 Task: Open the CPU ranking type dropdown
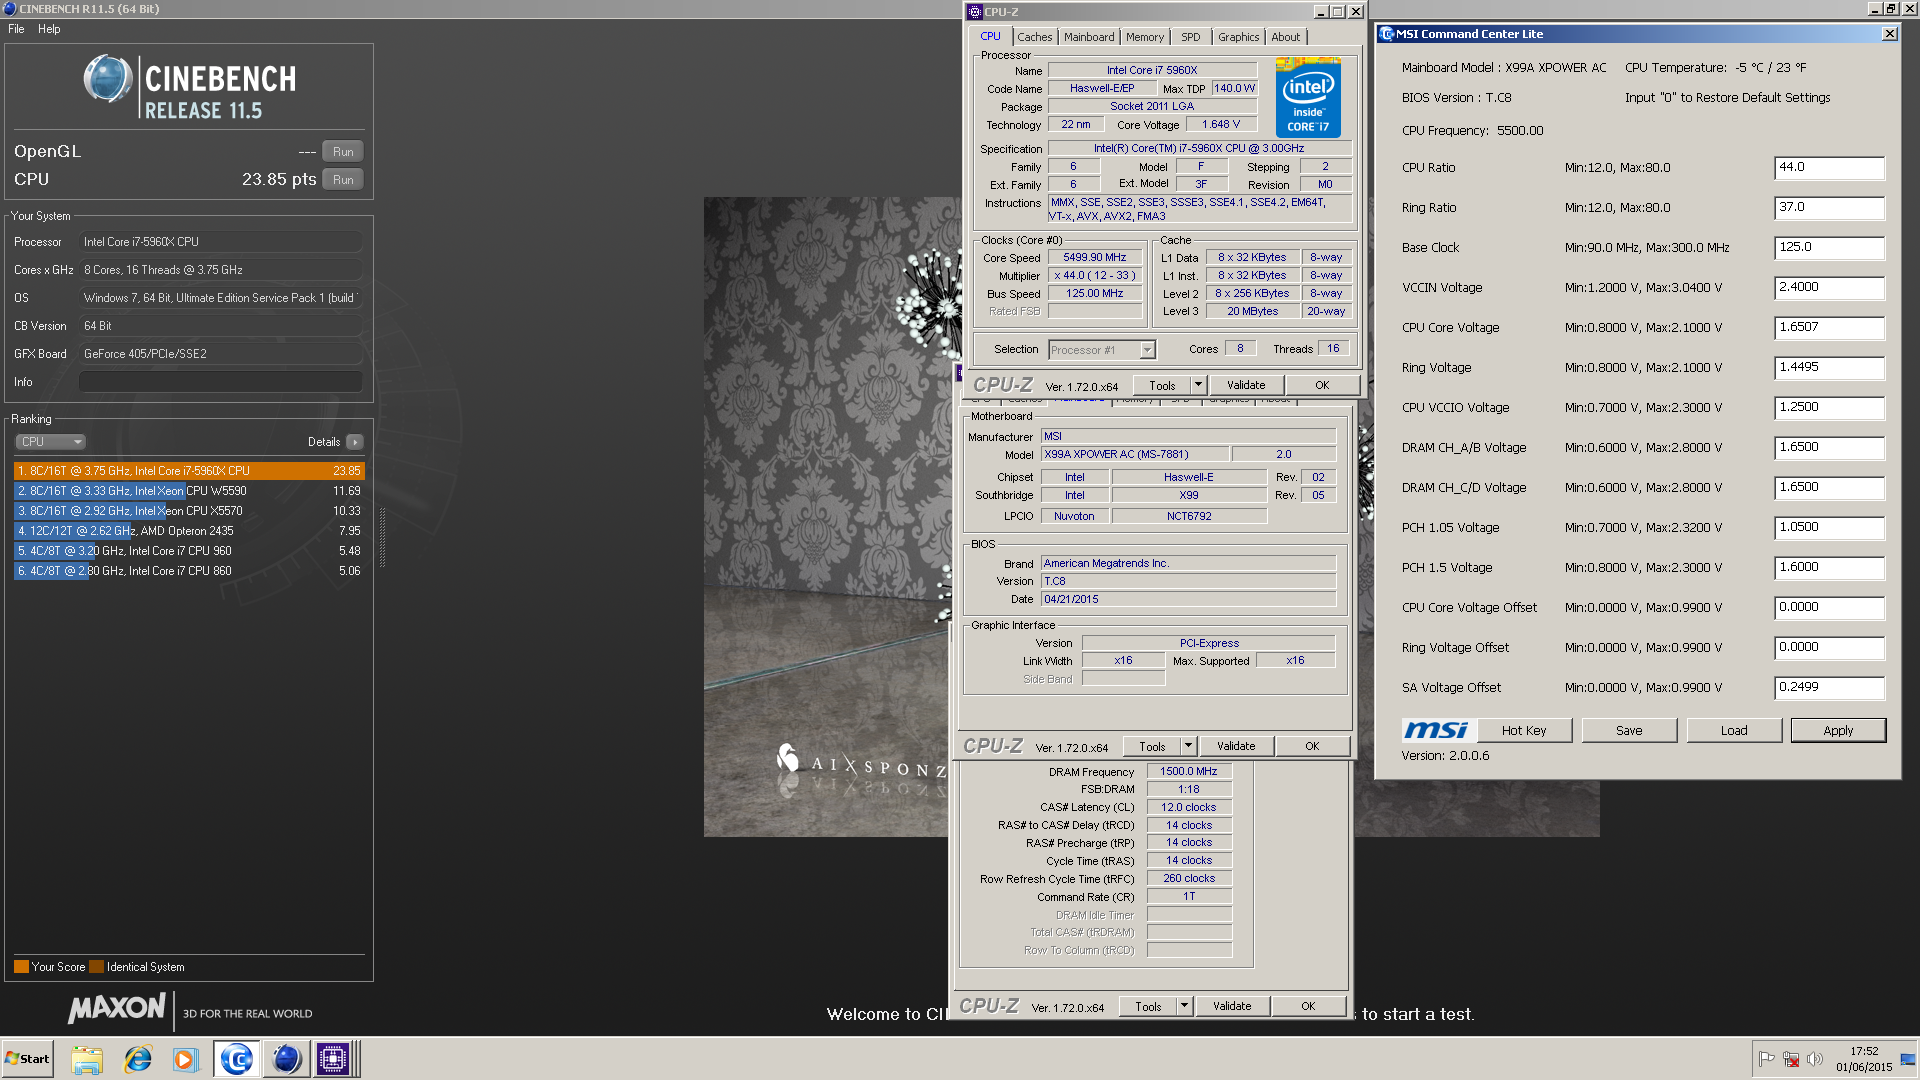50,442
